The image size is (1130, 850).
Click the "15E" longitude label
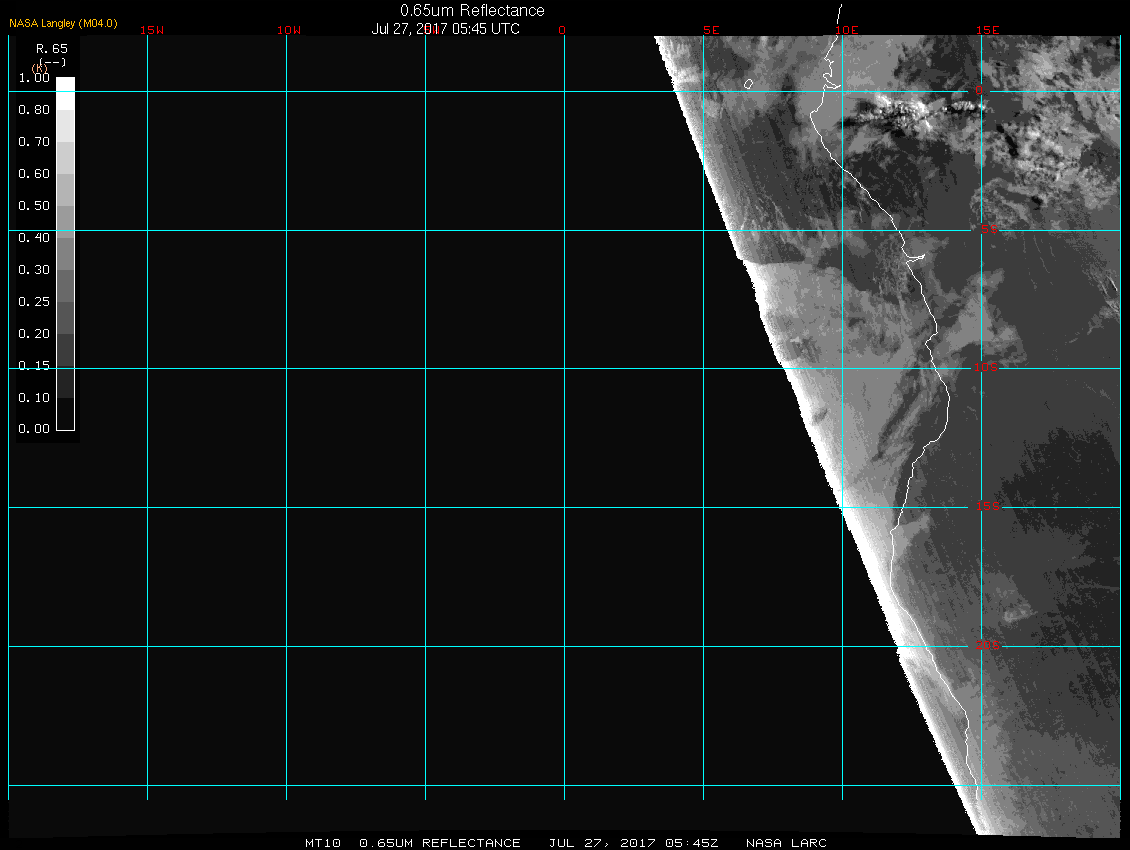988,30
